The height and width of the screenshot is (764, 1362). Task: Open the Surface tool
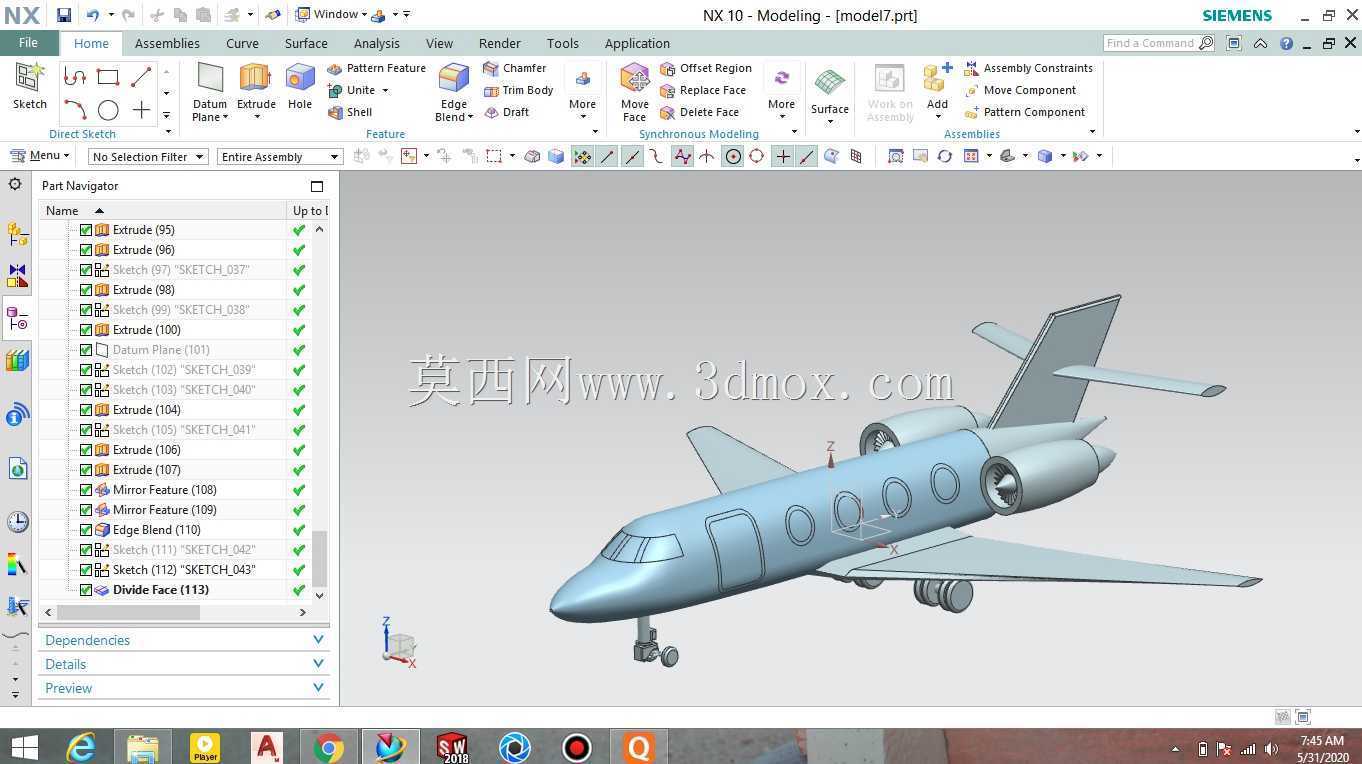coord(830,92)
